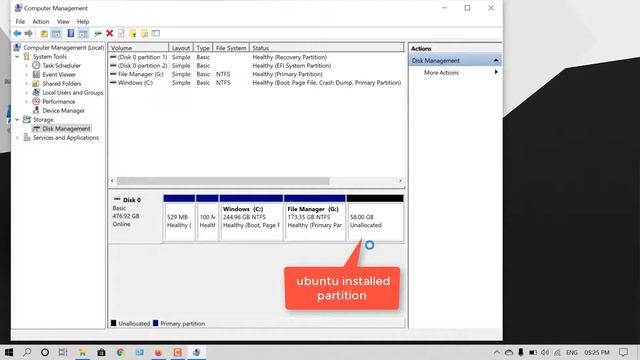Toggle Show/Hide Action Pane toolbar icon

83,33
